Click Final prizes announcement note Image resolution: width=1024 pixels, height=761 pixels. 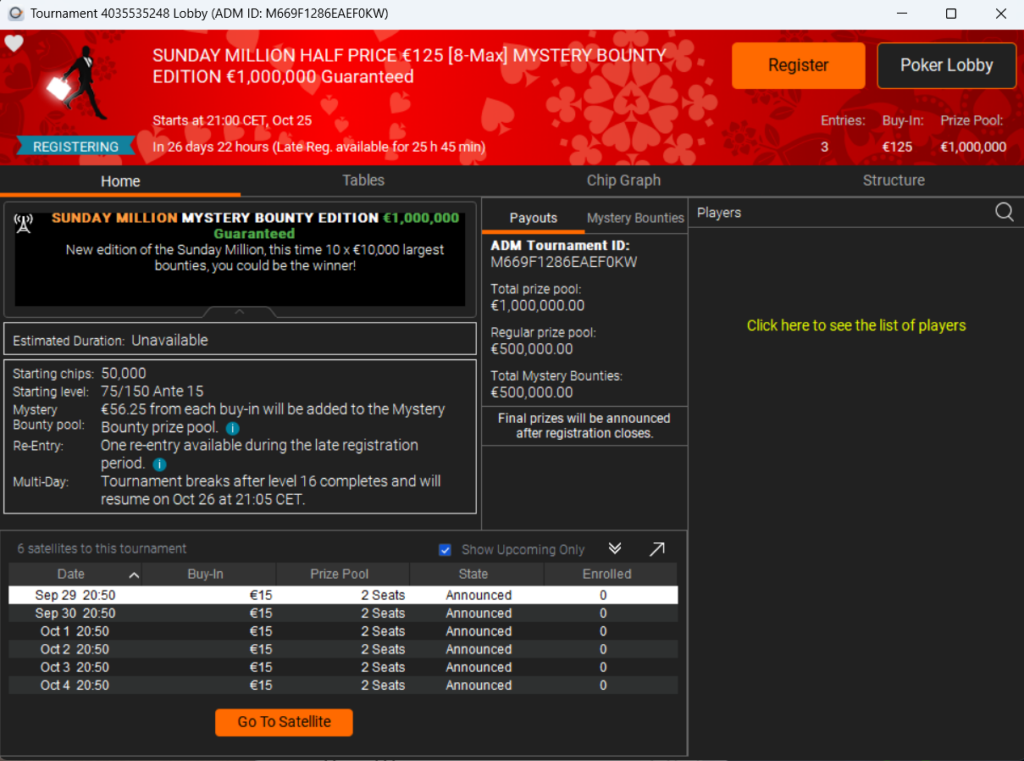584,426
